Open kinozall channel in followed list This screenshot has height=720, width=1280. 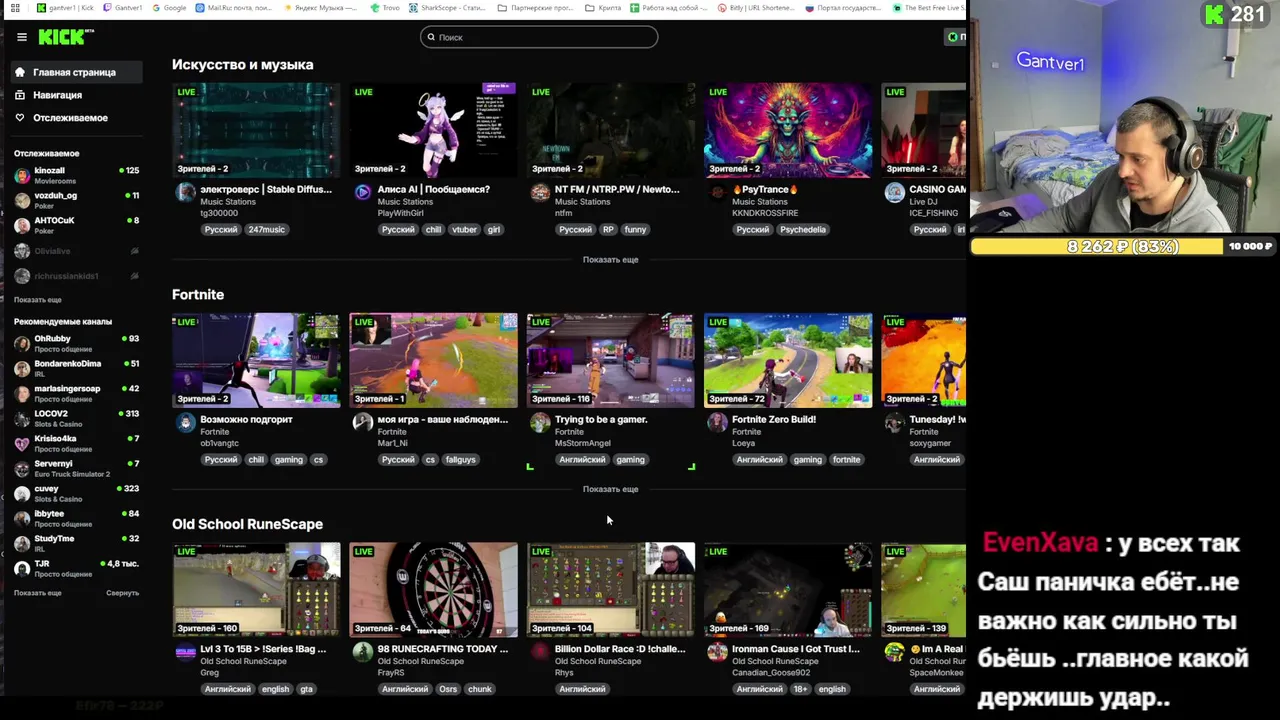click(x=76, y=175)
